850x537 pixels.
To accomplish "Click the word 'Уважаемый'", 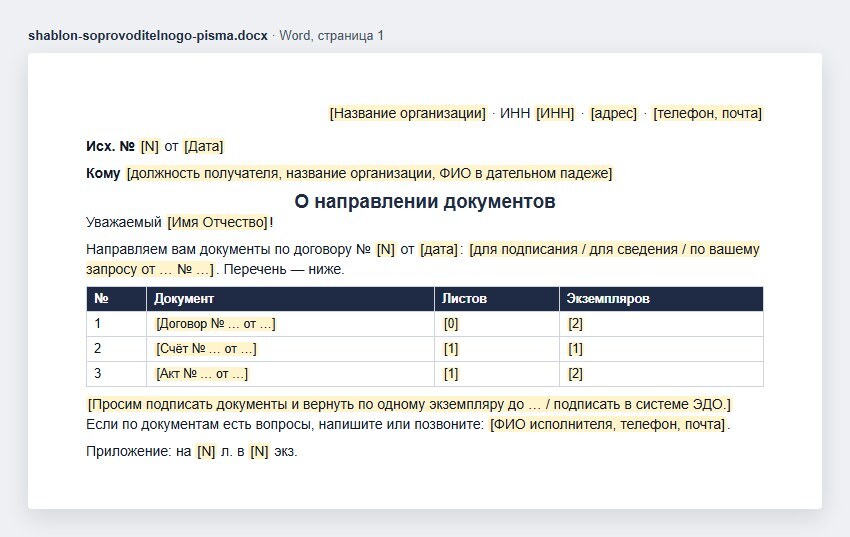I will (124, 222).
